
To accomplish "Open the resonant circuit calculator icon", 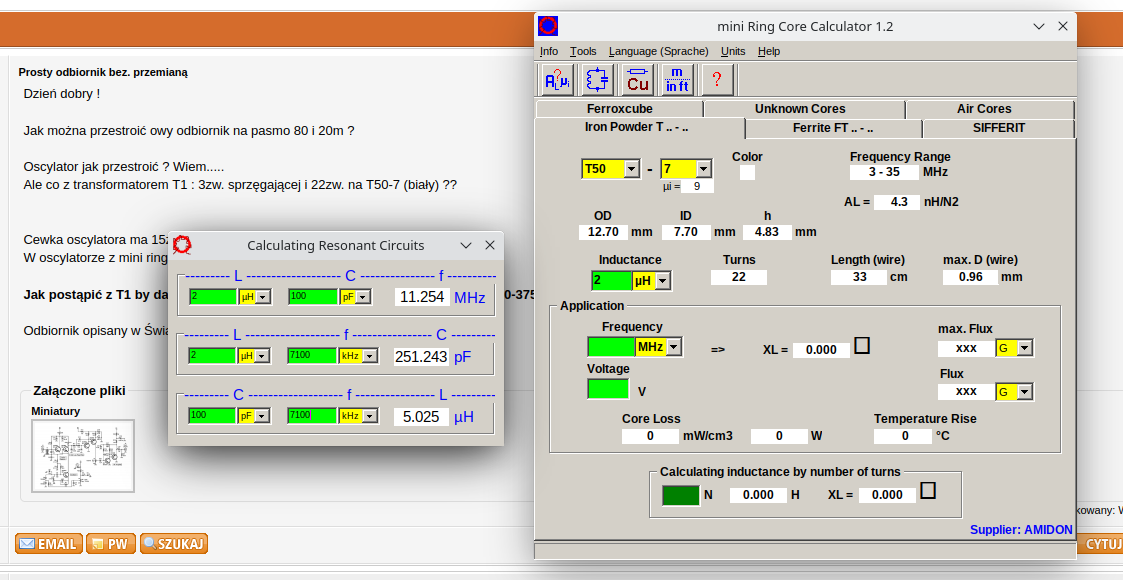I will [598, 80].
